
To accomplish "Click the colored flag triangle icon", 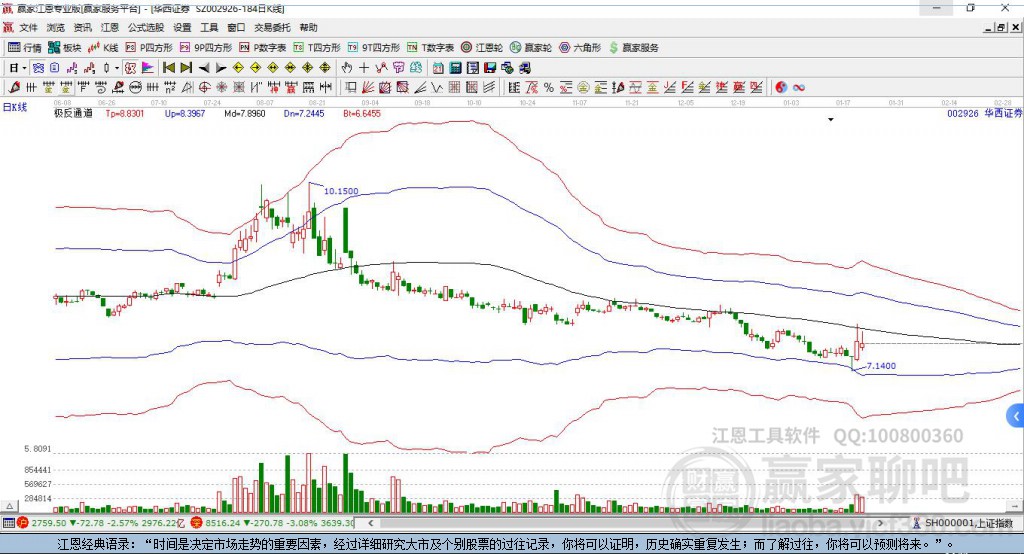I will (148, 68).
